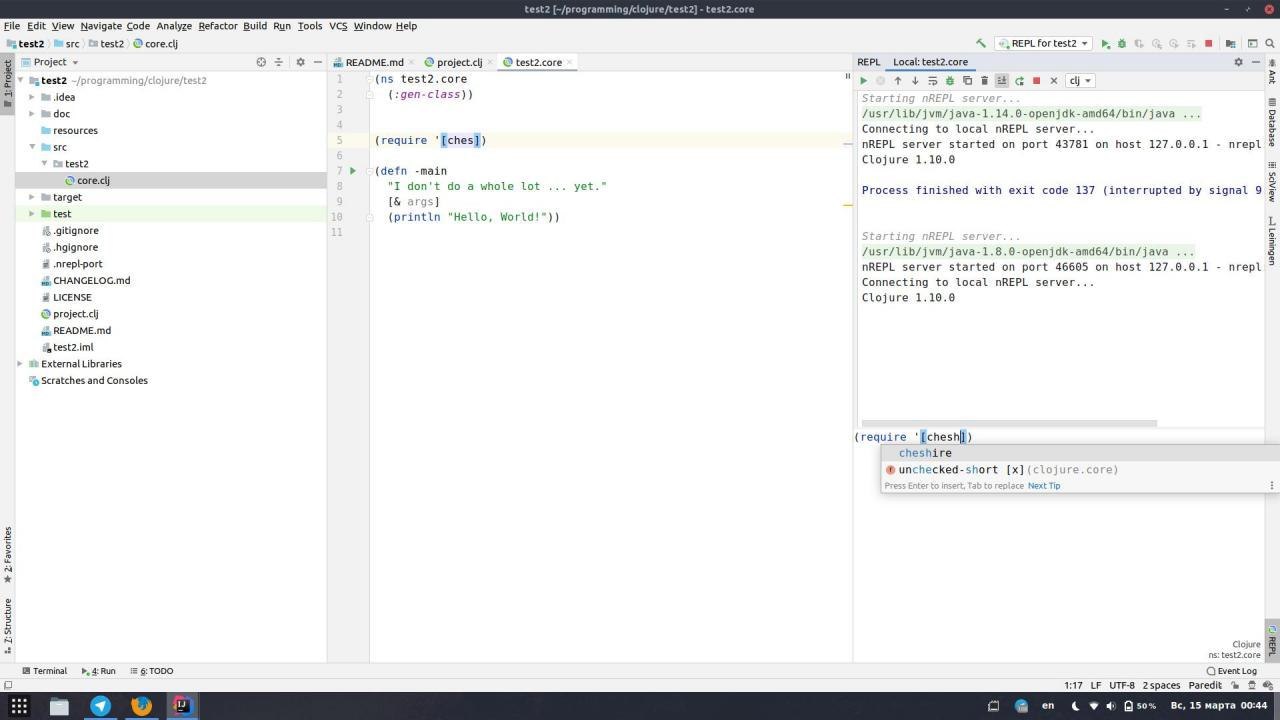Screen dimensions: 1280x720
Task: Toggle Paredit mode in status bar
Action: [1204, 685]
